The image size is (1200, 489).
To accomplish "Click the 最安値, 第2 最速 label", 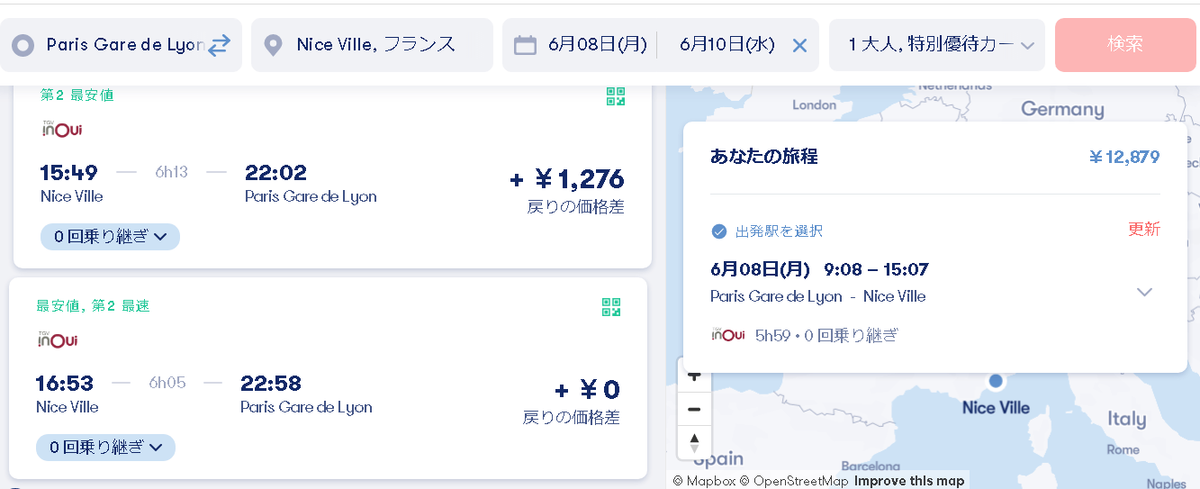I will tap(93, 306).
